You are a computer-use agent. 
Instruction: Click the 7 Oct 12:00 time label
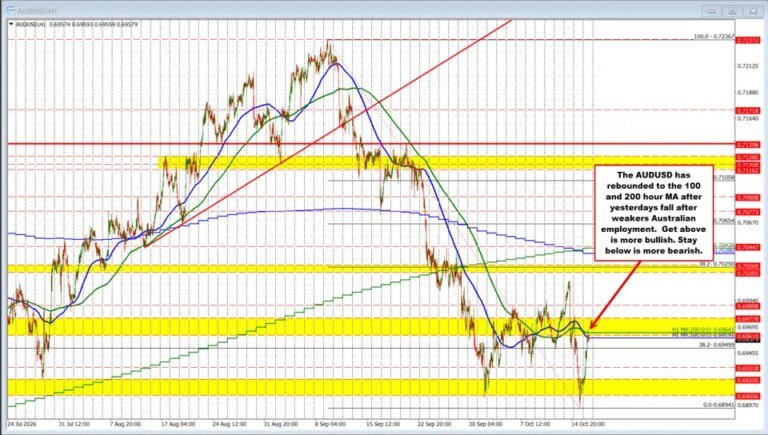(x=534, y=424)
